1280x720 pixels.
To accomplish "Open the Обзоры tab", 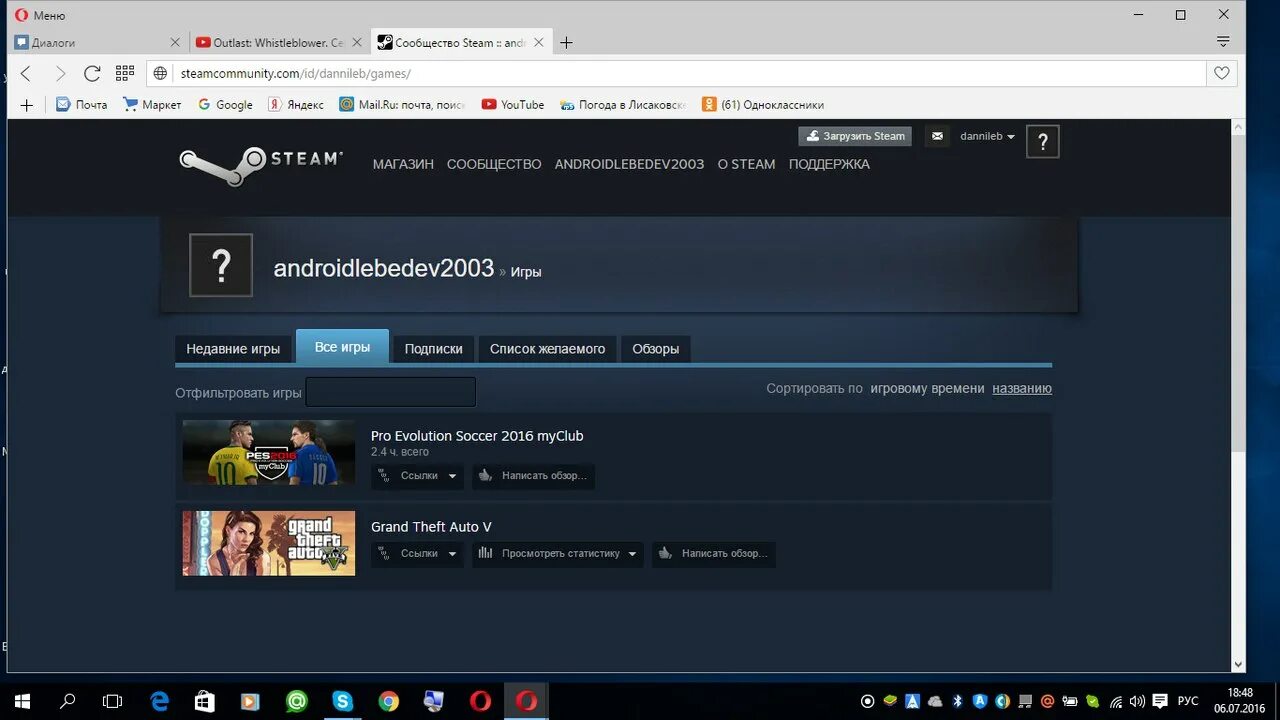I will [x=655, y=348].
